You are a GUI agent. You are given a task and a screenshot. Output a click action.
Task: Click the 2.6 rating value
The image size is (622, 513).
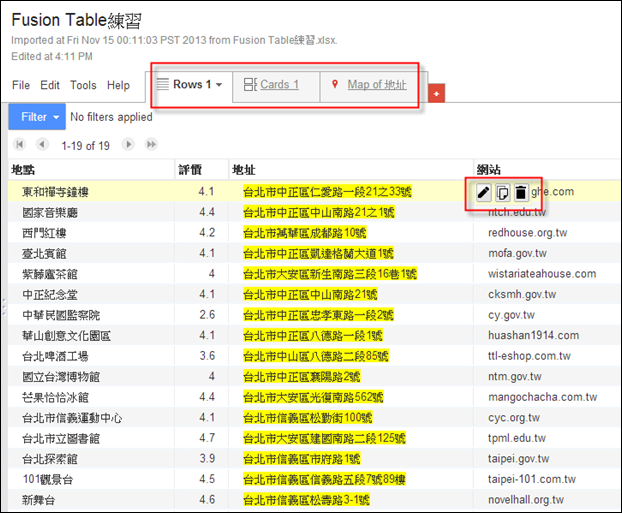[207, 315]
